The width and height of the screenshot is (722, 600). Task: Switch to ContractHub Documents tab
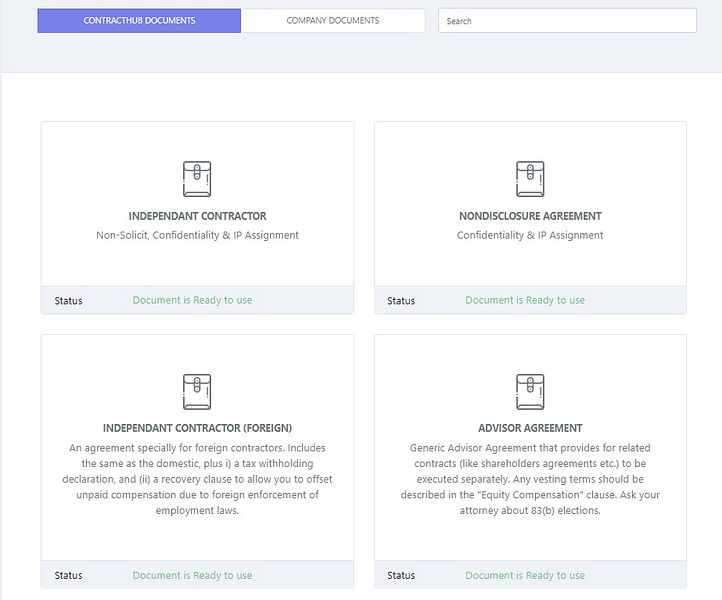click(x=139, y=21)
